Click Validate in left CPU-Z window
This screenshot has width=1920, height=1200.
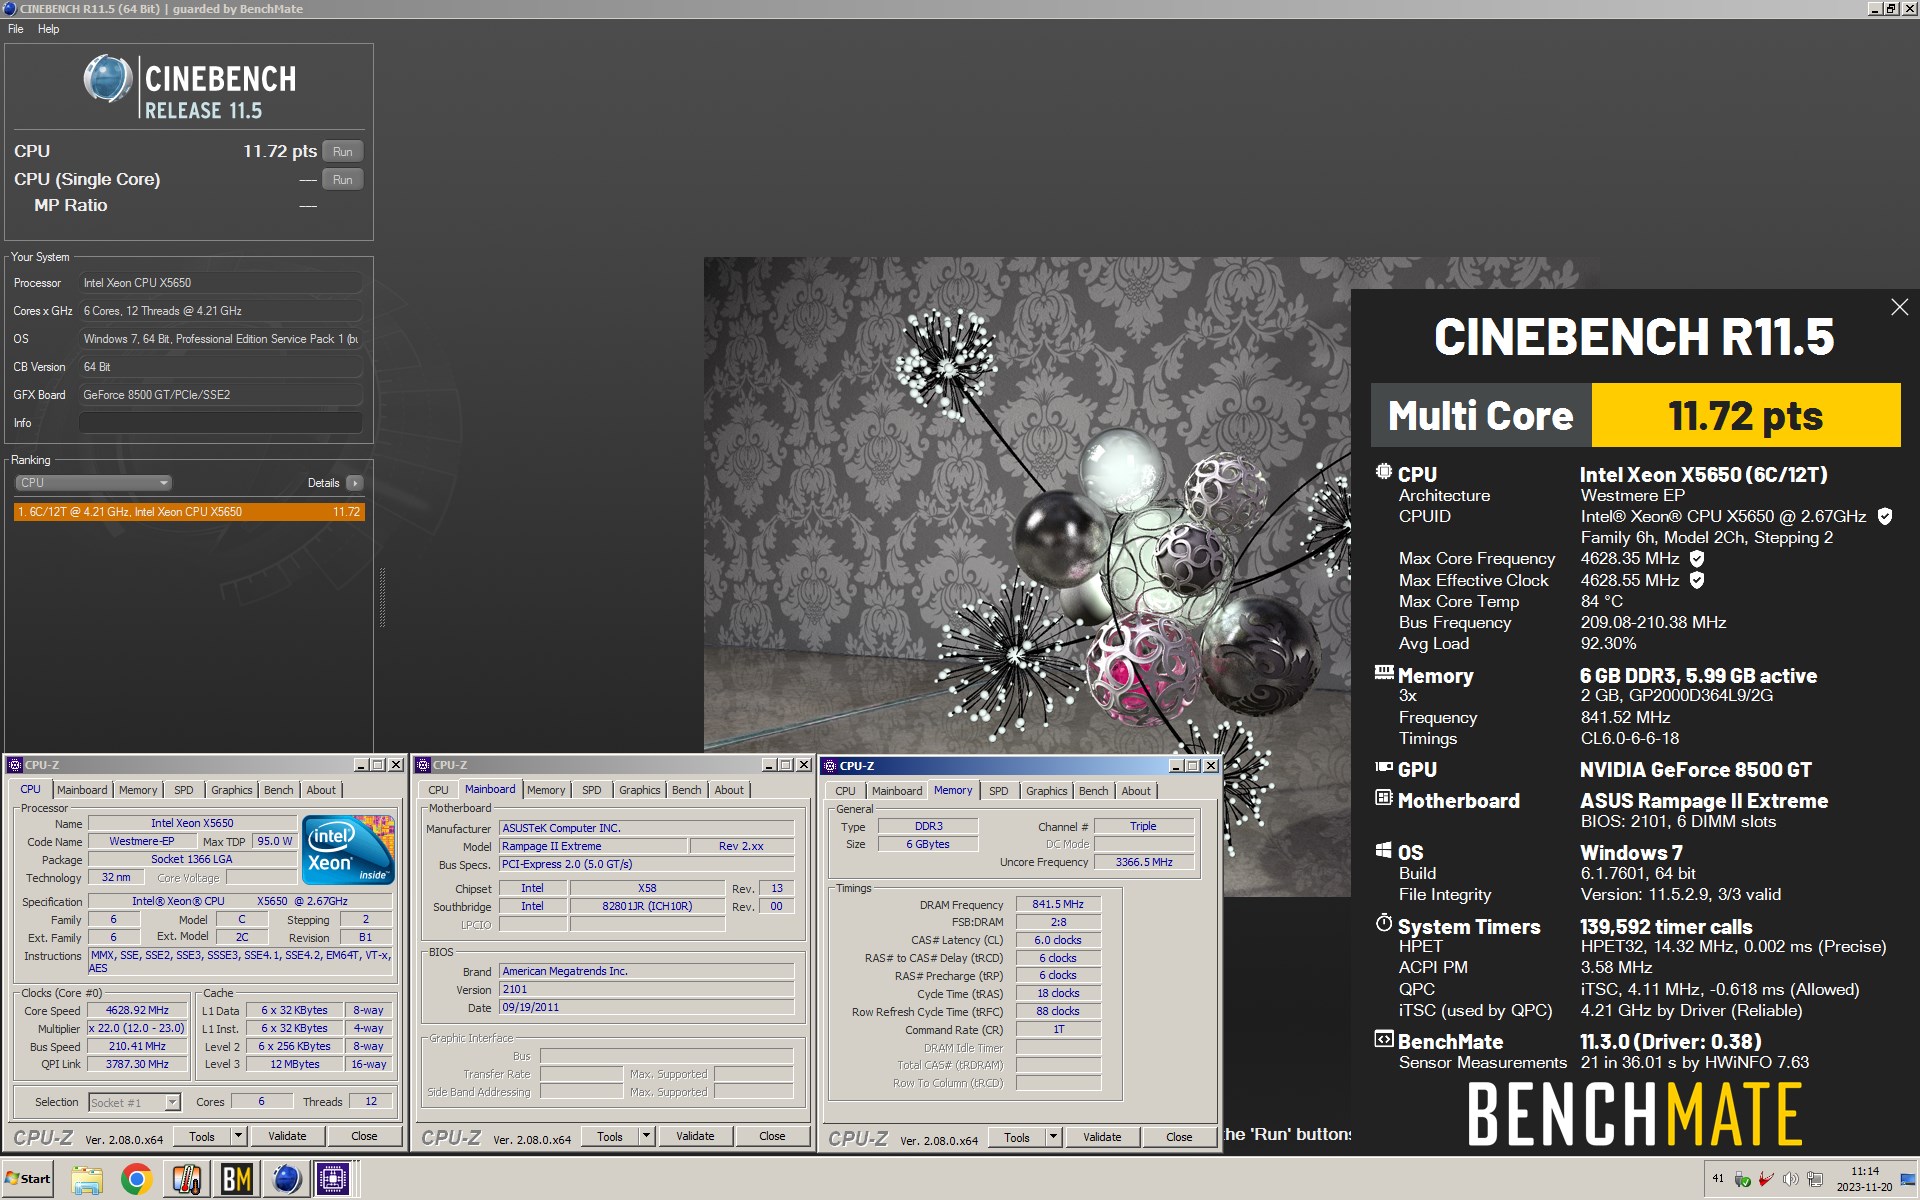[x=287, y=1136]
